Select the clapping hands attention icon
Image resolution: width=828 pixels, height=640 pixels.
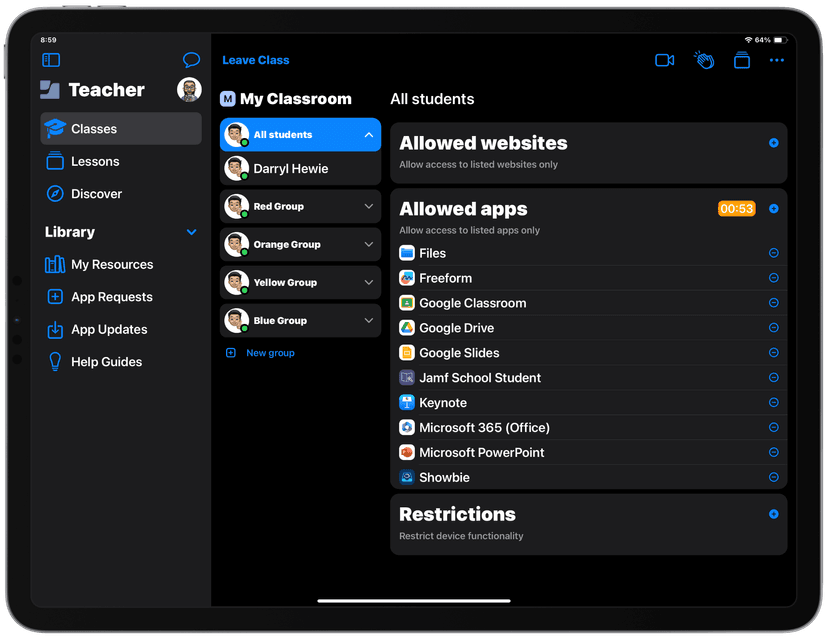(703, 60)
